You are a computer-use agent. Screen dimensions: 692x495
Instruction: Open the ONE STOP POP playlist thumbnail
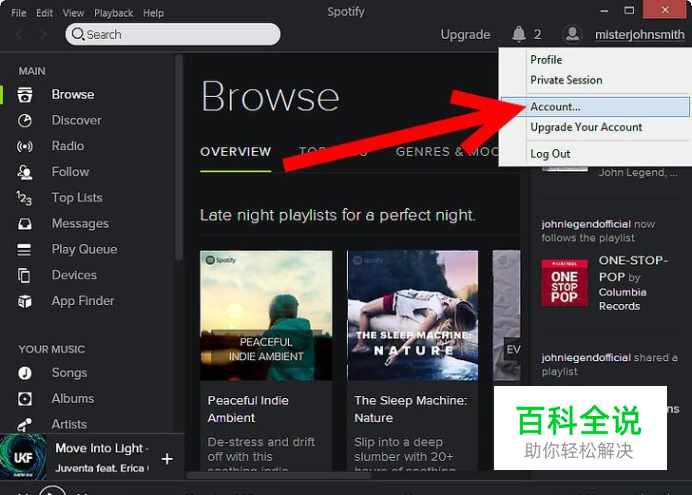click(564, 283)
